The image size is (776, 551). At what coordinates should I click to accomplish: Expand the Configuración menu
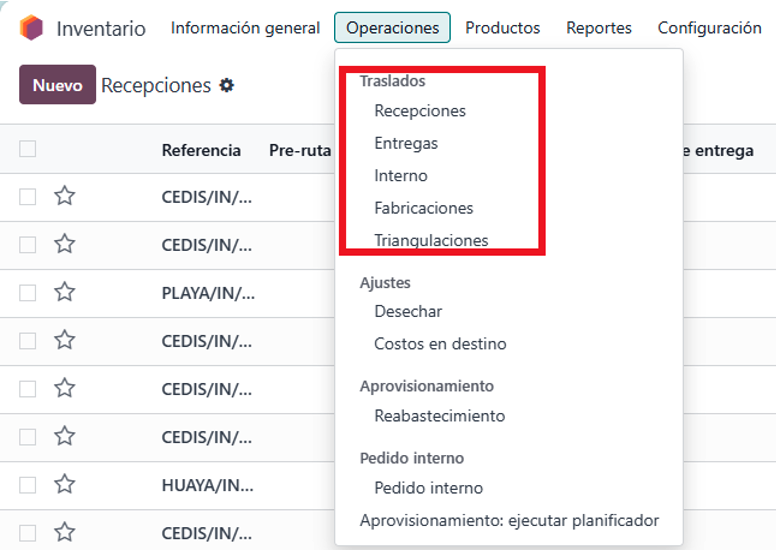pos(709,28)
